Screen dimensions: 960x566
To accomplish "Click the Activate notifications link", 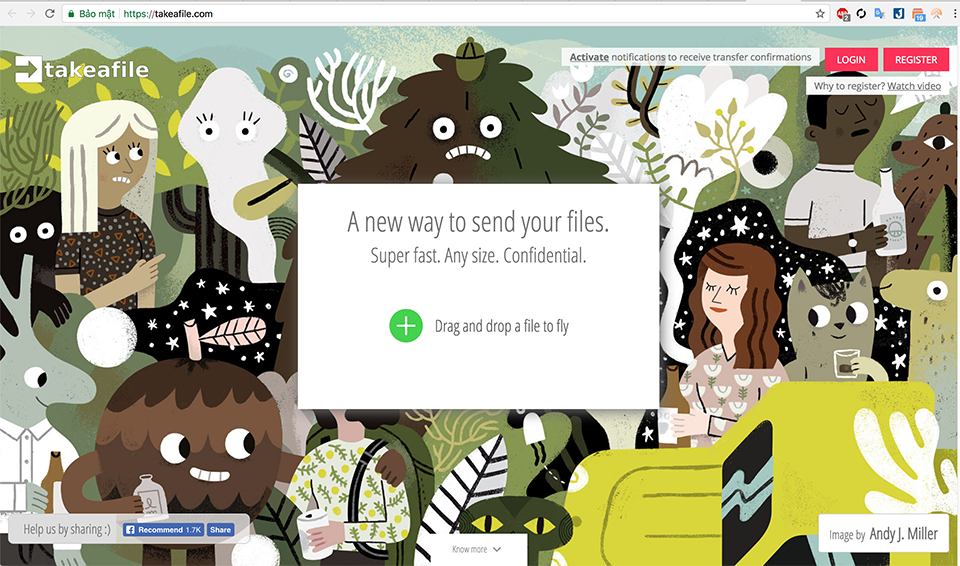I will tap(589, 57).
